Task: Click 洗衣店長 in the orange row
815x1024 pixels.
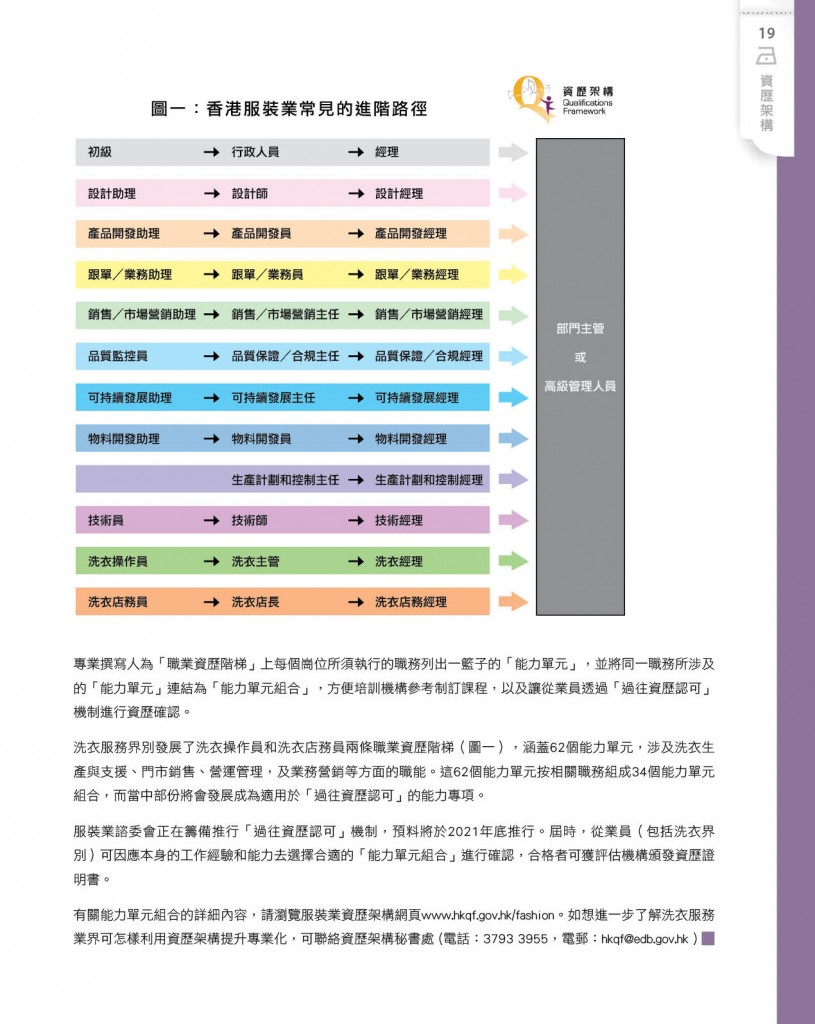Action: (x=255, y=602)
